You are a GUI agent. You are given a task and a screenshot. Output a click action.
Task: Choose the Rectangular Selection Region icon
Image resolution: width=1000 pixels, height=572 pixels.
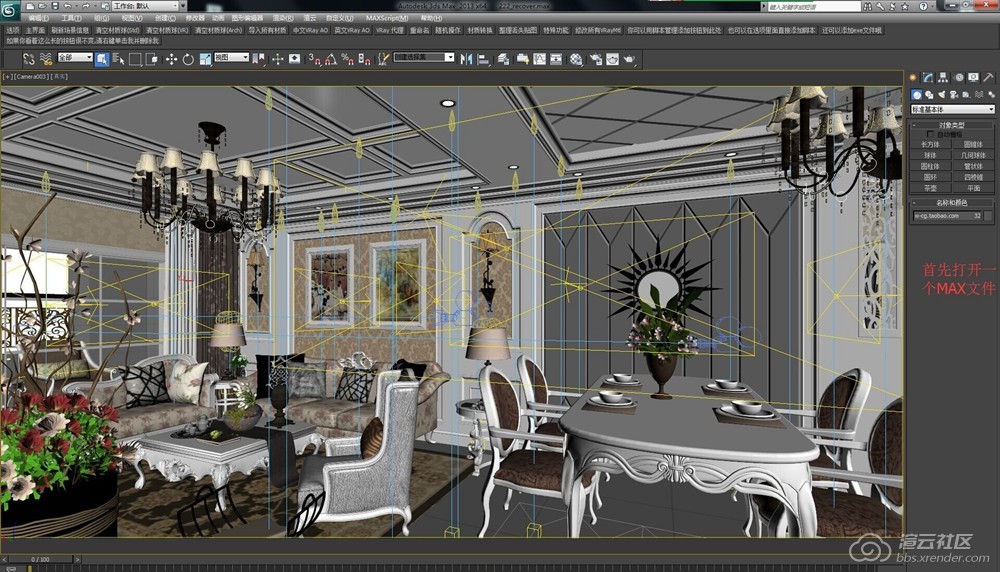135,59
